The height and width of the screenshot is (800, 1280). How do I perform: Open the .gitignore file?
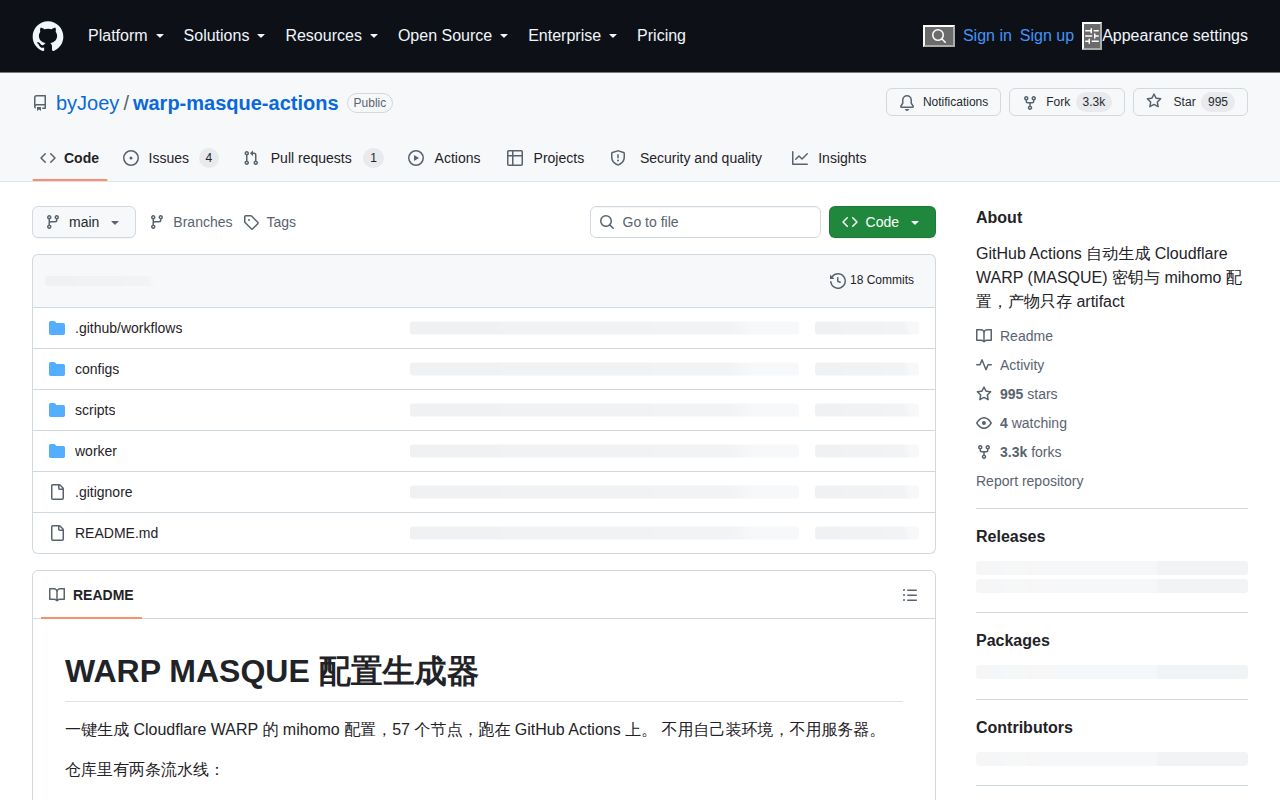104,492
